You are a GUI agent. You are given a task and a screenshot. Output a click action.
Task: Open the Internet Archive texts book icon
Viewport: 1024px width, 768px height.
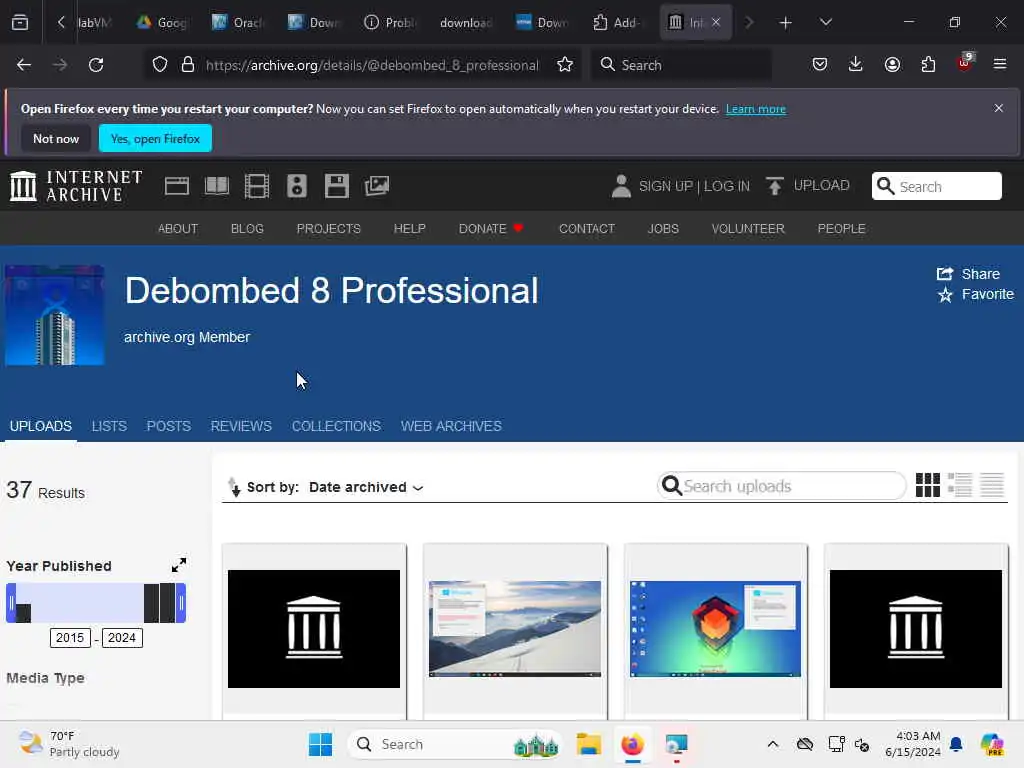217,186
